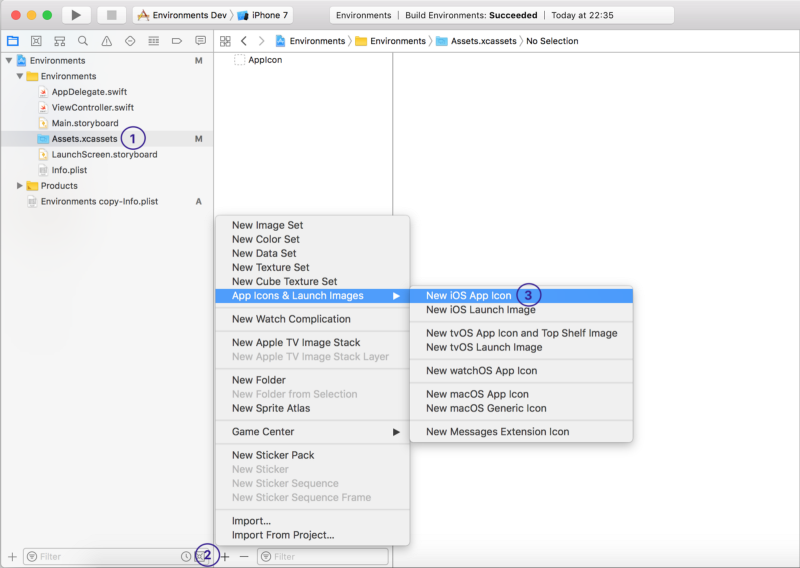Image resolution: width=800 pixels, height=568 pixels.
Task: Click the build status activity bar
Action: click(502, 15)
